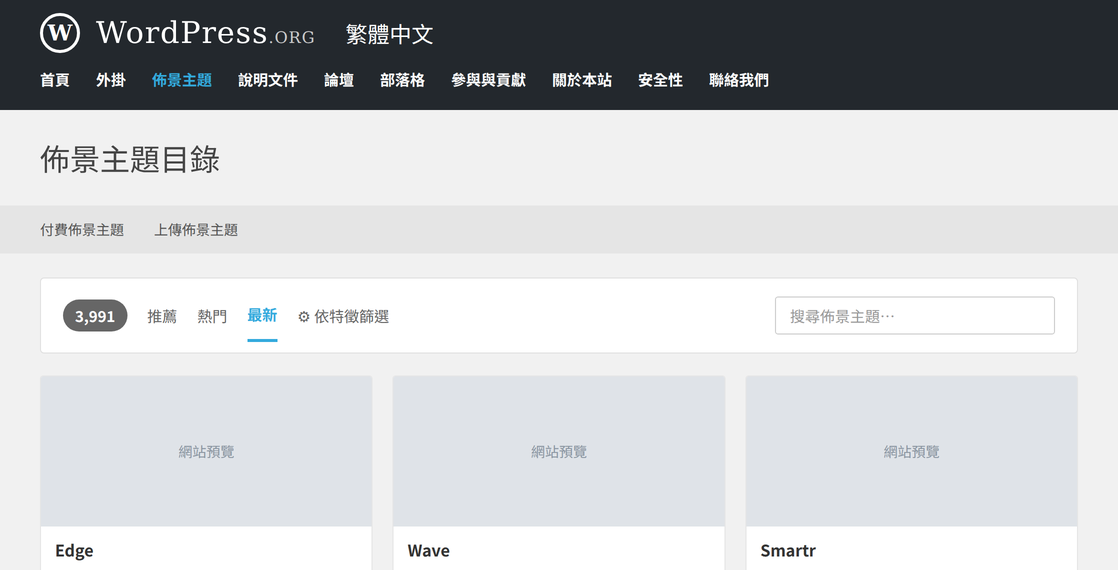Open the 付費佈景主題 link
1118x570 pixels.
pyautogui.click(x=82, y=230)
